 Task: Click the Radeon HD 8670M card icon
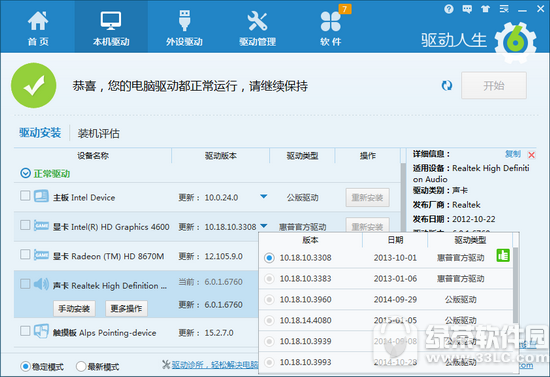point(41,255)
